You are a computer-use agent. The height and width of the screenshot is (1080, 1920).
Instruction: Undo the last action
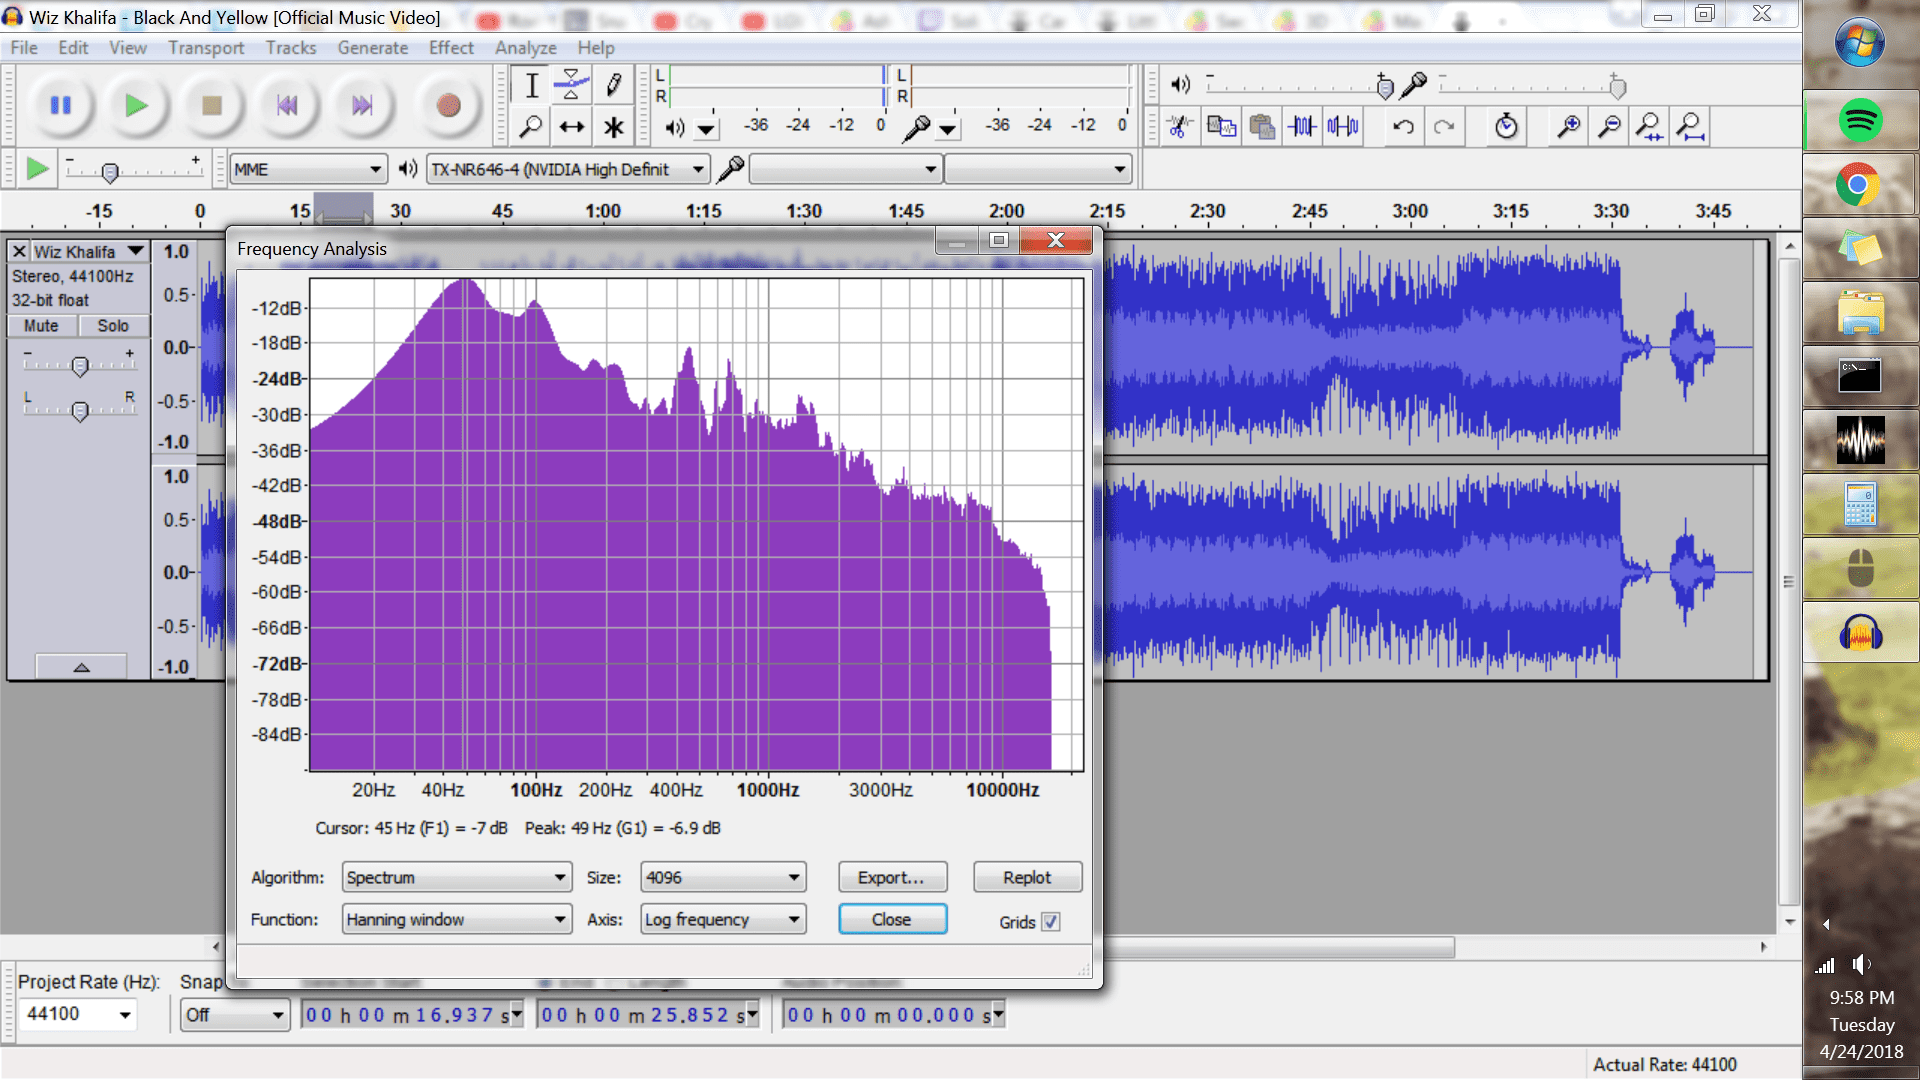pyautogui.click(x=1404, y=126)
